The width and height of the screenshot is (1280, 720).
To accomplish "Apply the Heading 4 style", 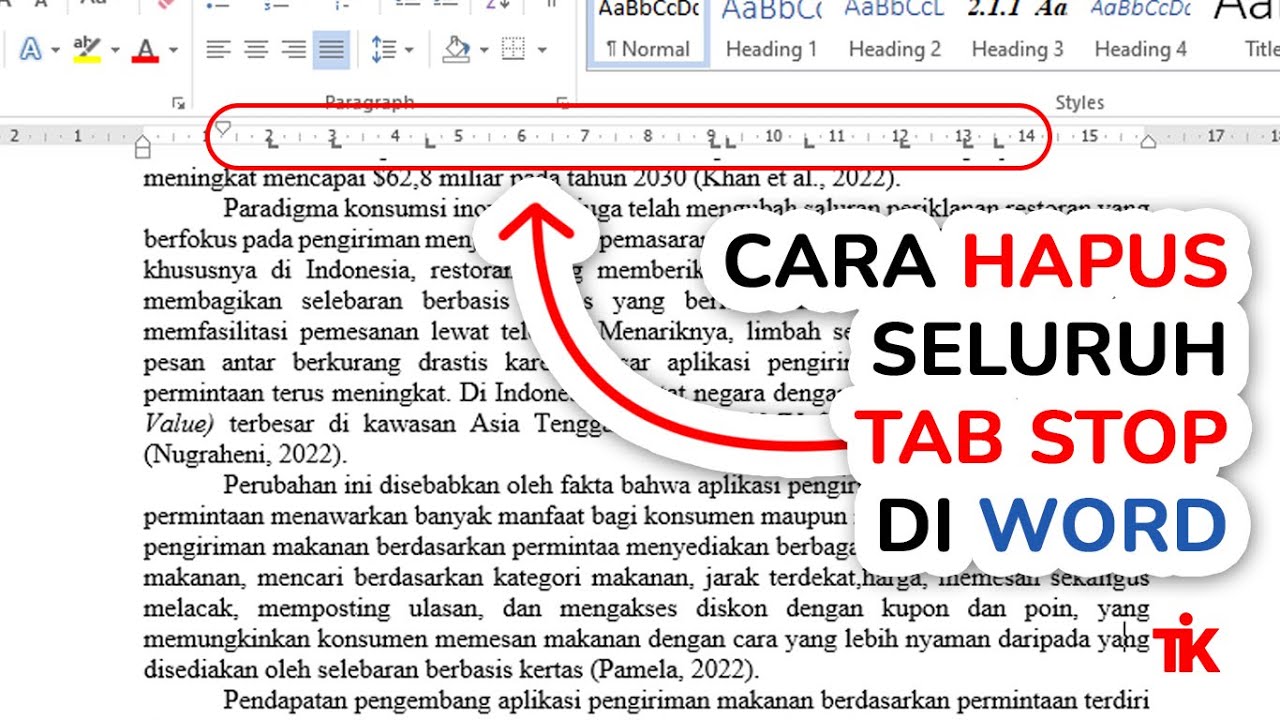I will point(1140,33).
